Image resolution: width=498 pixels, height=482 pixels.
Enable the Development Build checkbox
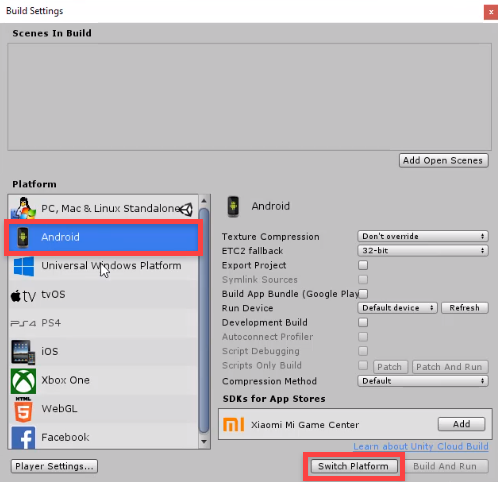pos(363,322)
